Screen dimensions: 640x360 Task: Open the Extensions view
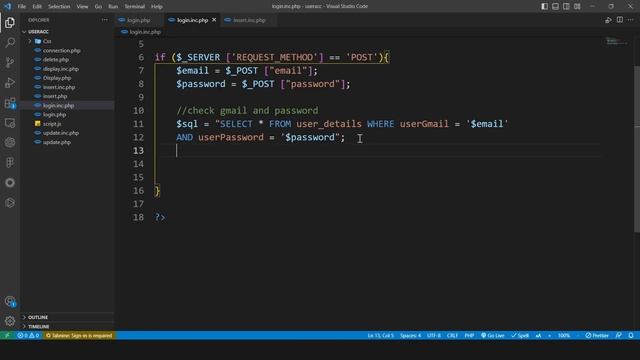10,102
